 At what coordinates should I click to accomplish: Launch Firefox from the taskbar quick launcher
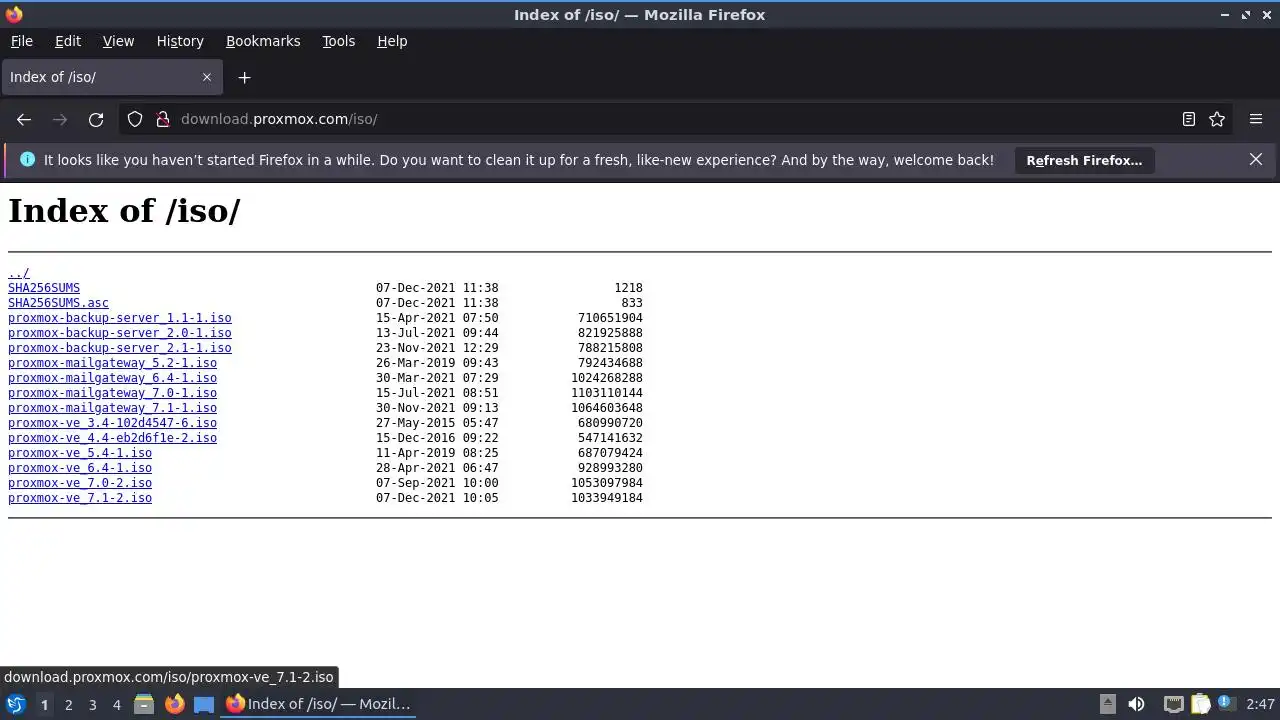point(175,704)
